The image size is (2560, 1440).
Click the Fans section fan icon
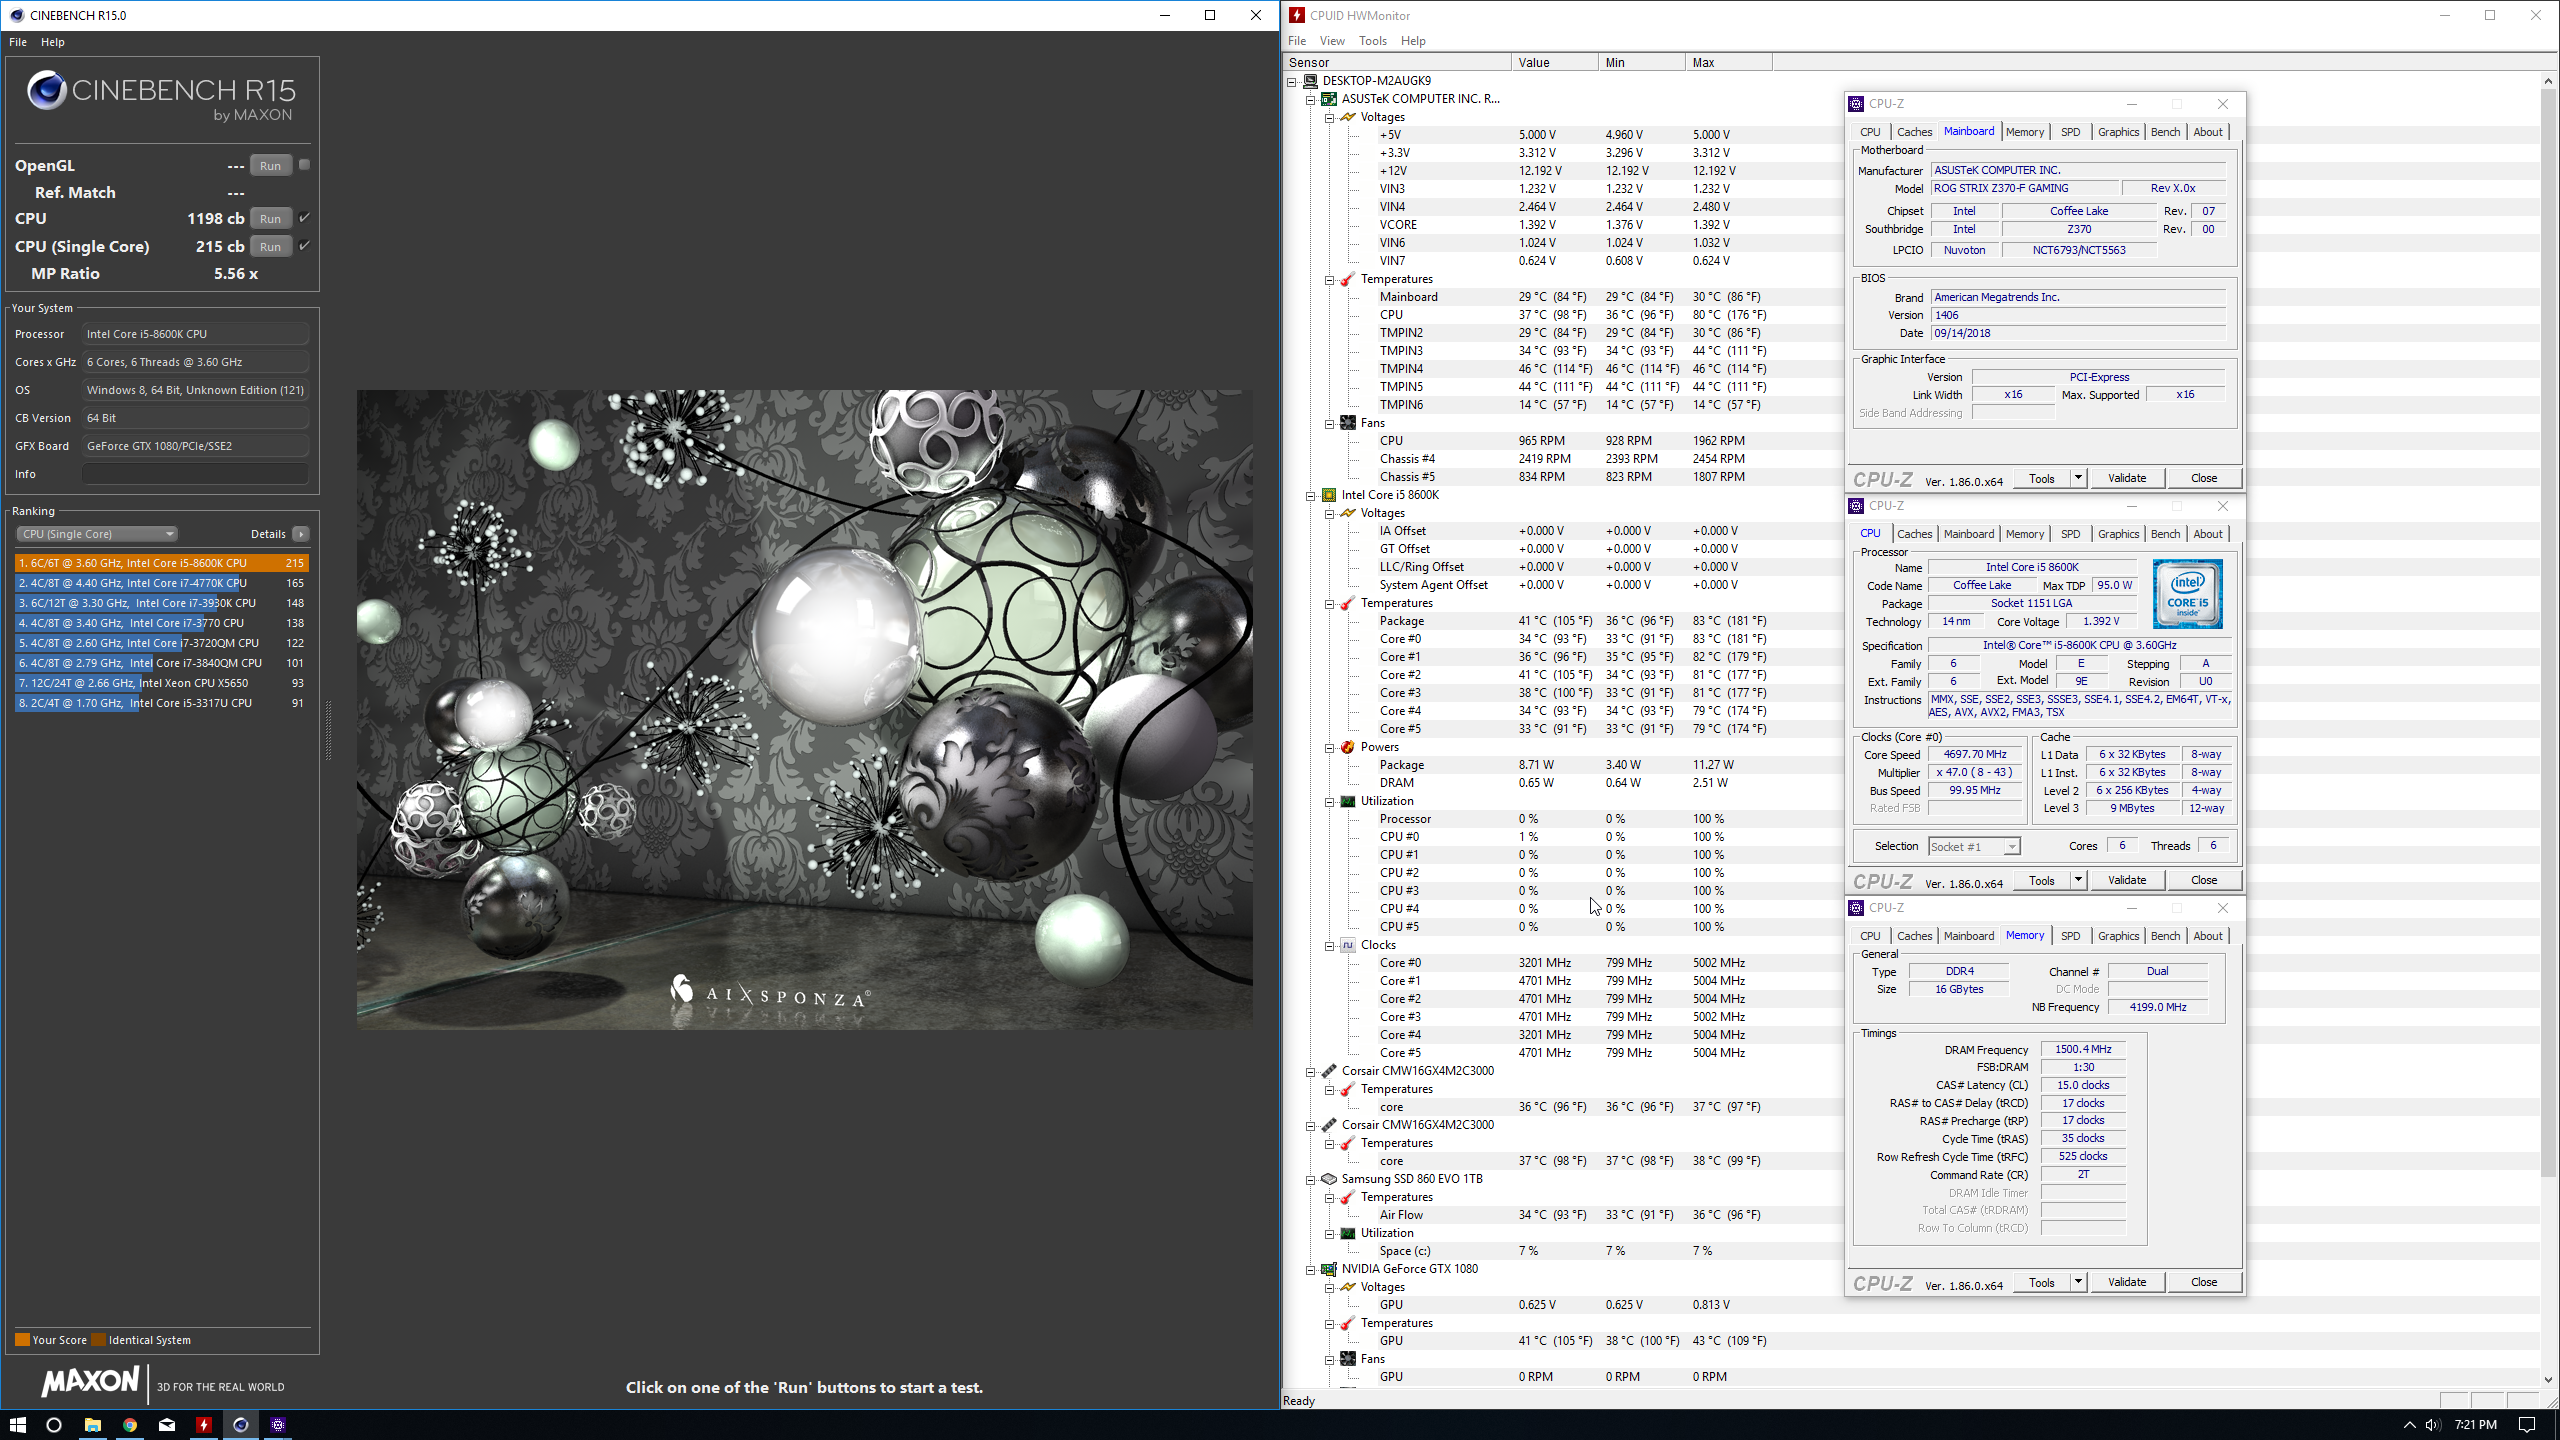pos(1348,423)
